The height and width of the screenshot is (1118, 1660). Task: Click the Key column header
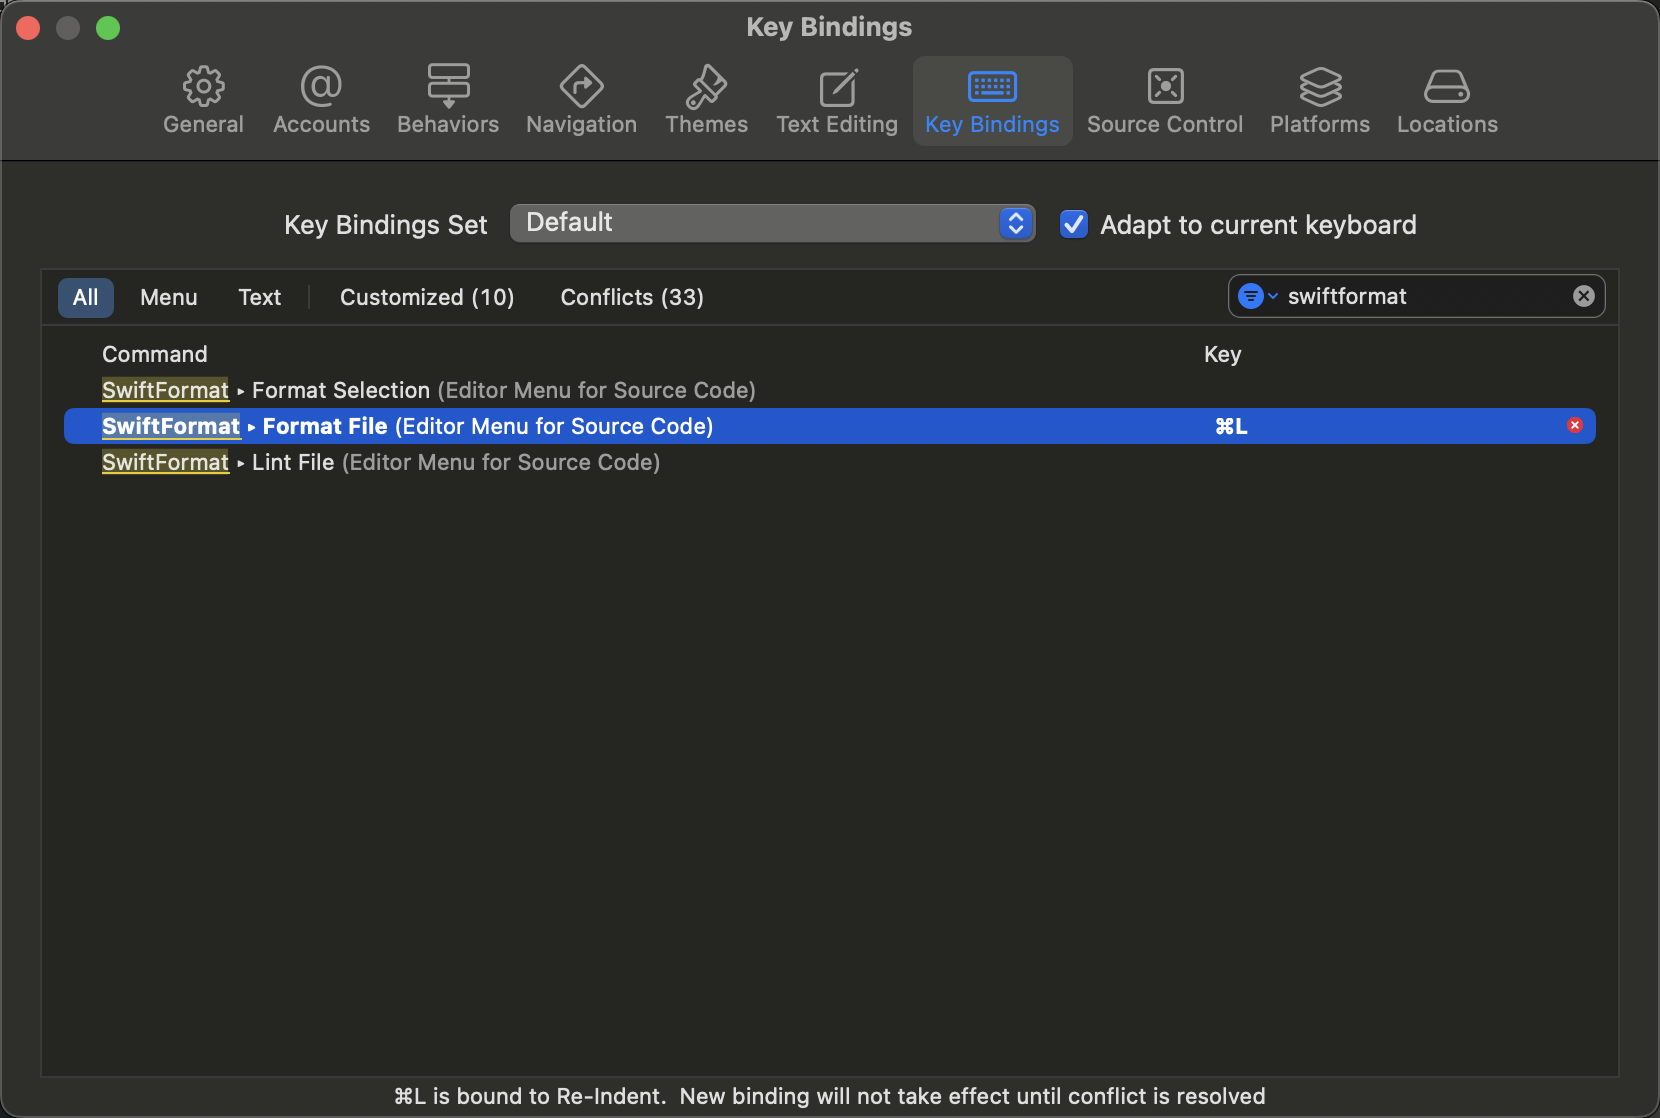click(1222, 354)
